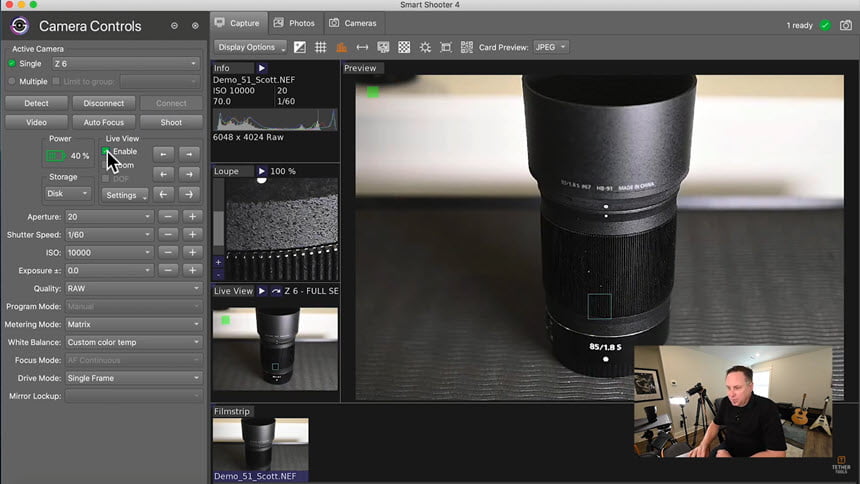The image size is (860, 484).
Task: Switch to the Photos tab
Action: pos(295,23)
